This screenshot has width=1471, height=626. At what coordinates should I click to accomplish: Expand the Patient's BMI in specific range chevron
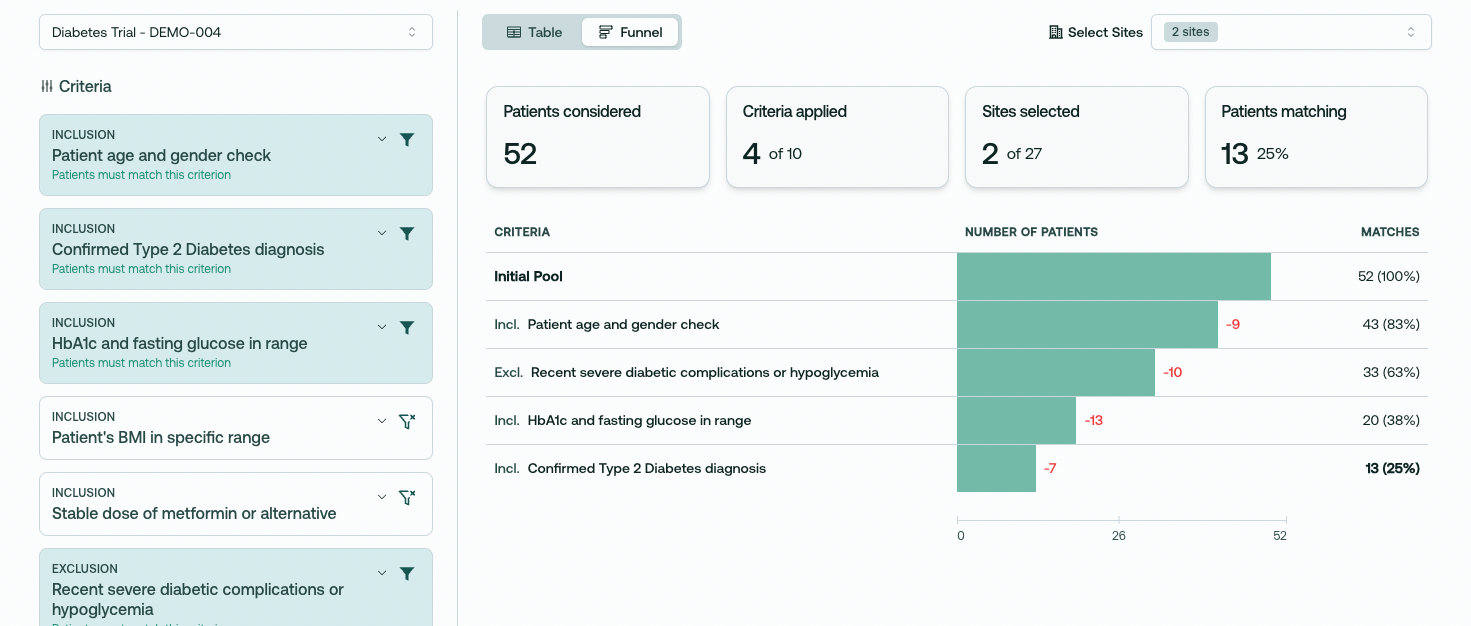382,422
